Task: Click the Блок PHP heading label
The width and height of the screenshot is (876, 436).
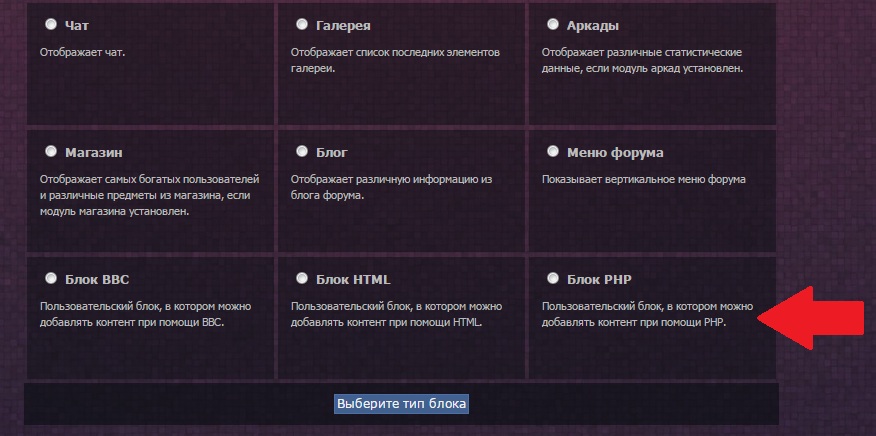Action: click(599, 279)
